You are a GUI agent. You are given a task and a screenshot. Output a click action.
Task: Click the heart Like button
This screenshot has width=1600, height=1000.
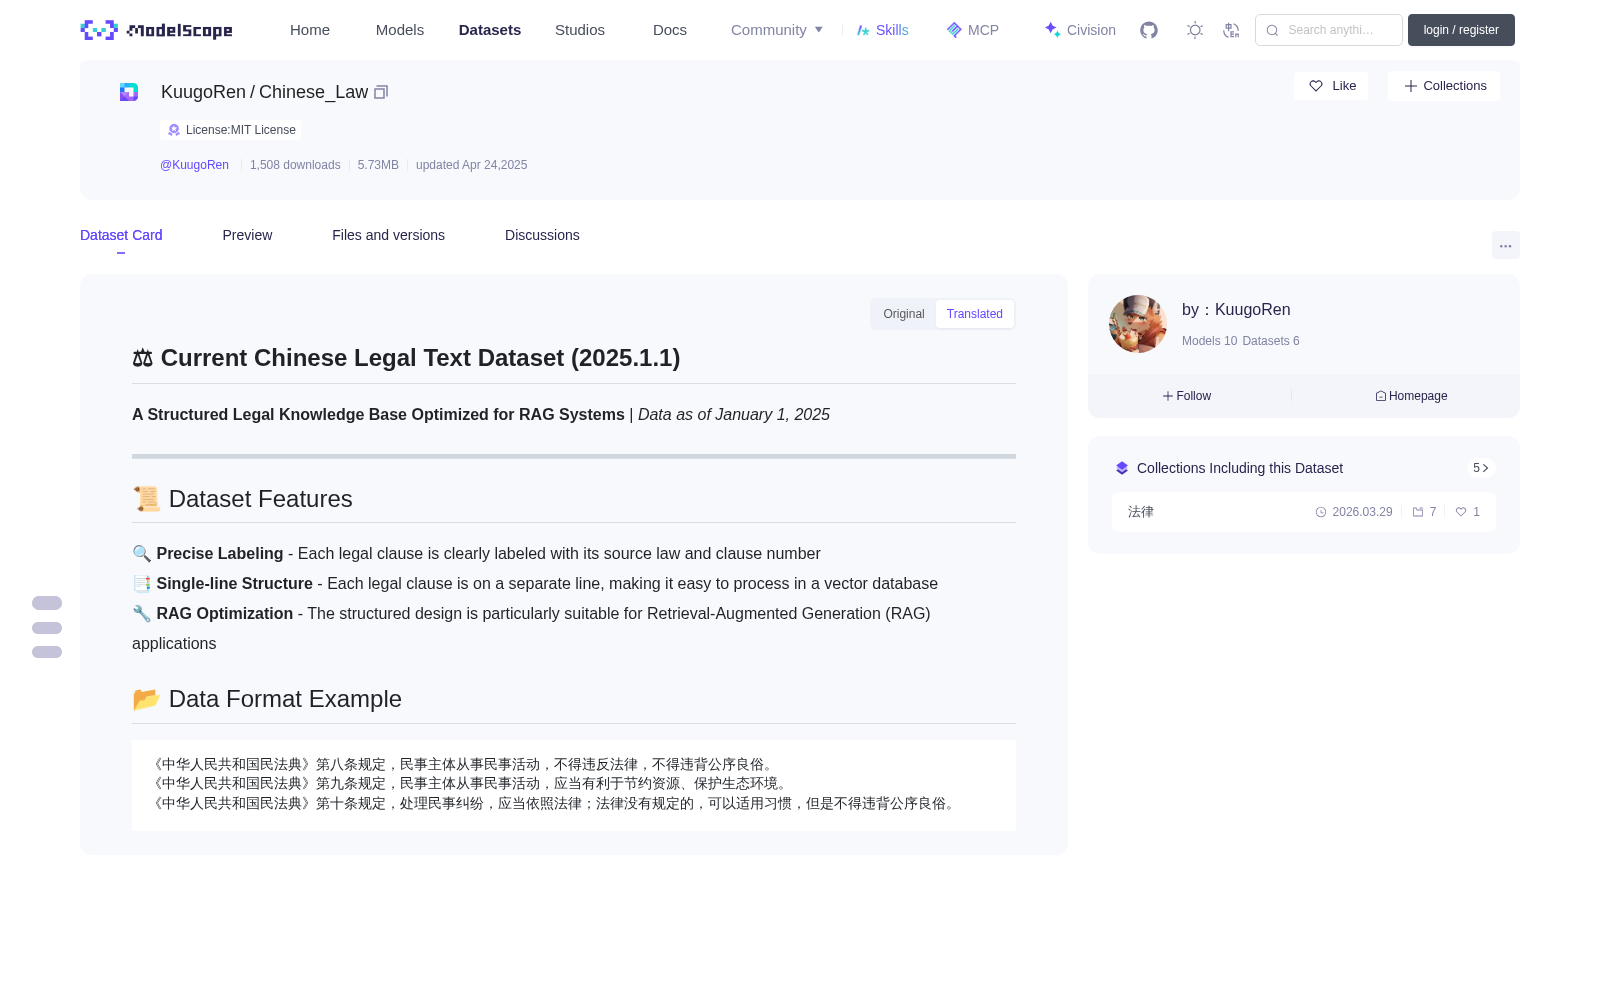(x=1331, y=86)
